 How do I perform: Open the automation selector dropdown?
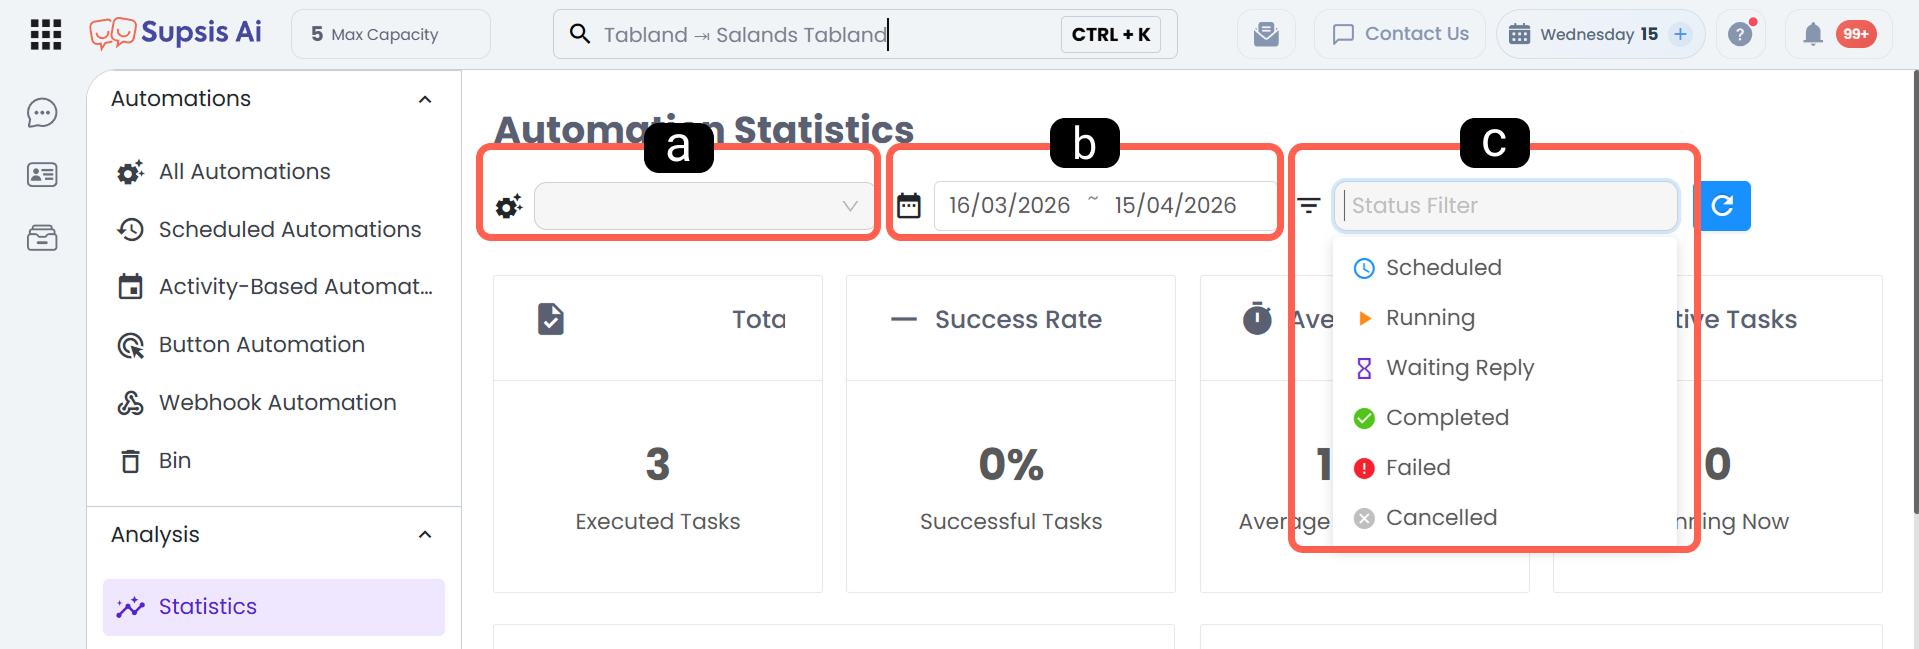704,206
